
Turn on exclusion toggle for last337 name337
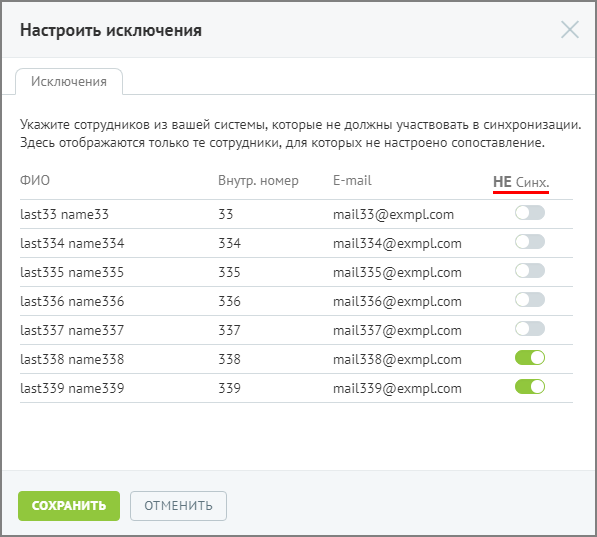[x=530, y=329]
